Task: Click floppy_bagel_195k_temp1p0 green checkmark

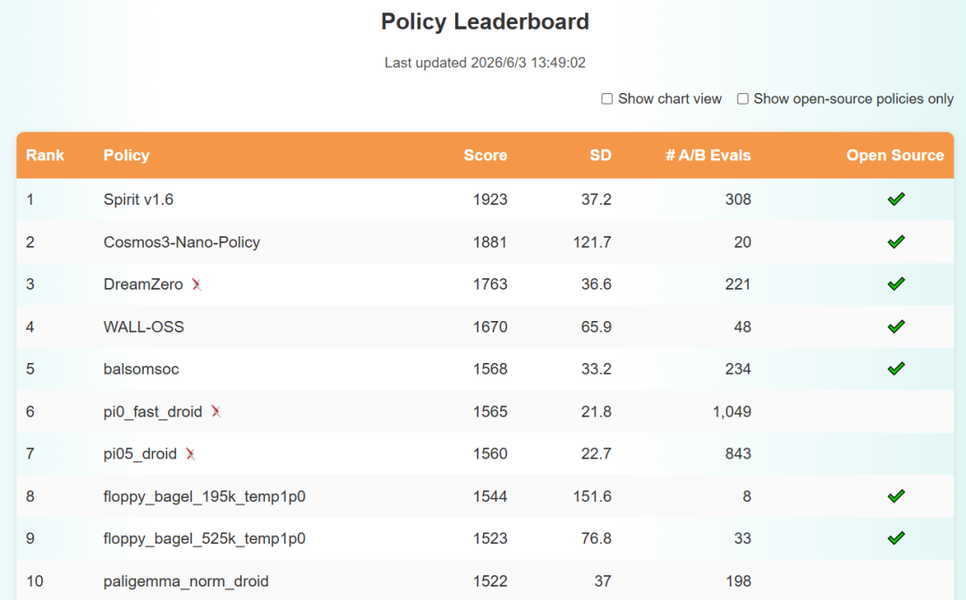Action: point(896,496)
